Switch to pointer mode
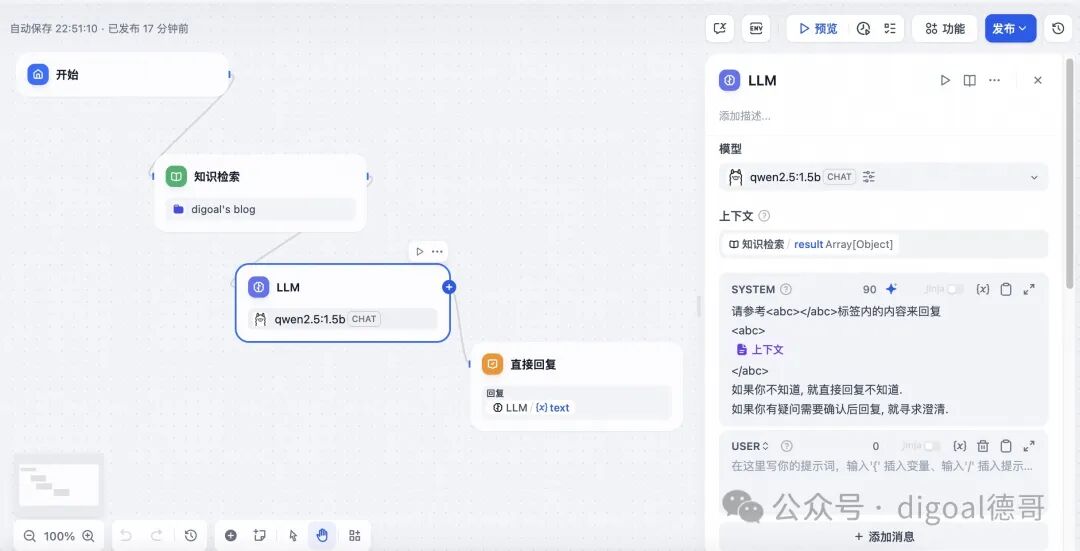1080x551 pixels. click(x=293, y=535)
